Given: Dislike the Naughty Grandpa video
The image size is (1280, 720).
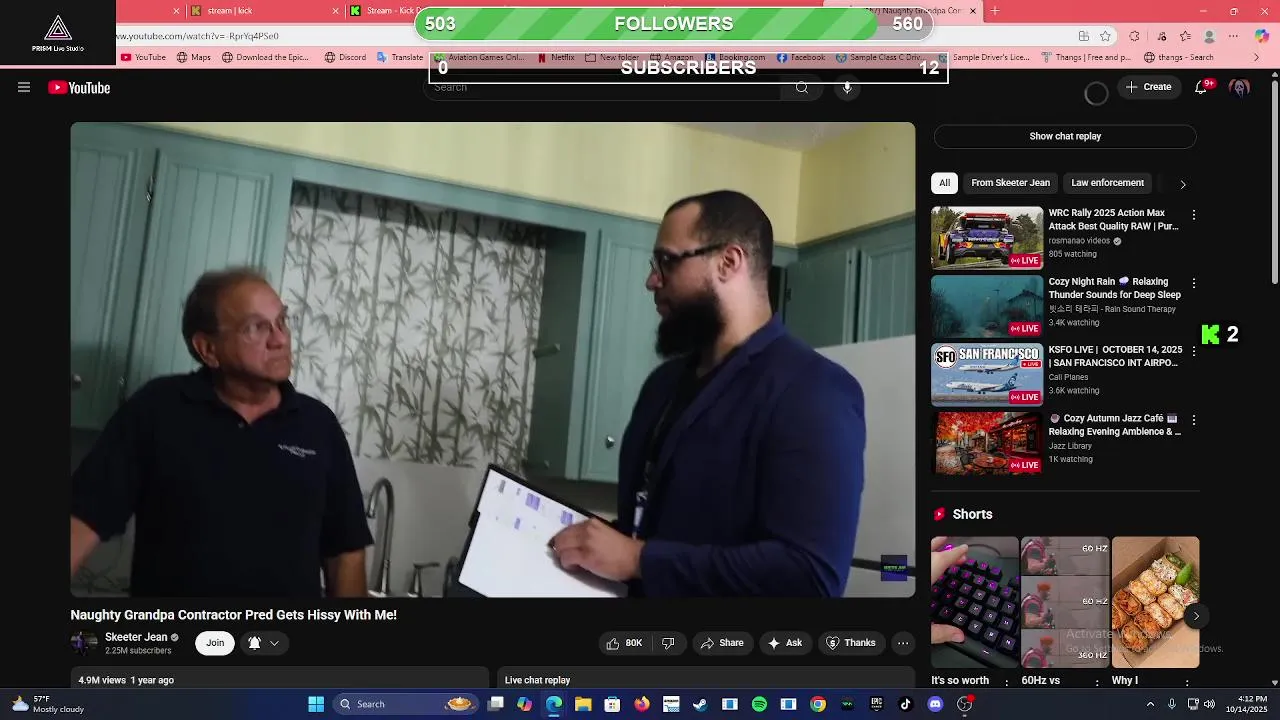Looking at the screenshot, I should pos(668,643).
